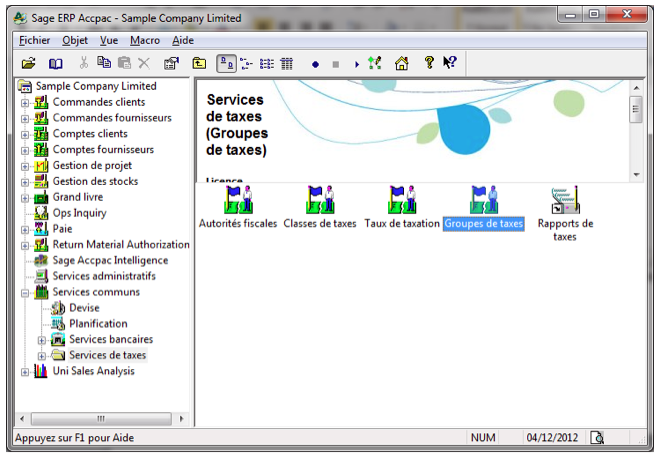Screen dimensions: 660x458
Task: Expand the Commandes clients node
Action: (x=25, y=103)
